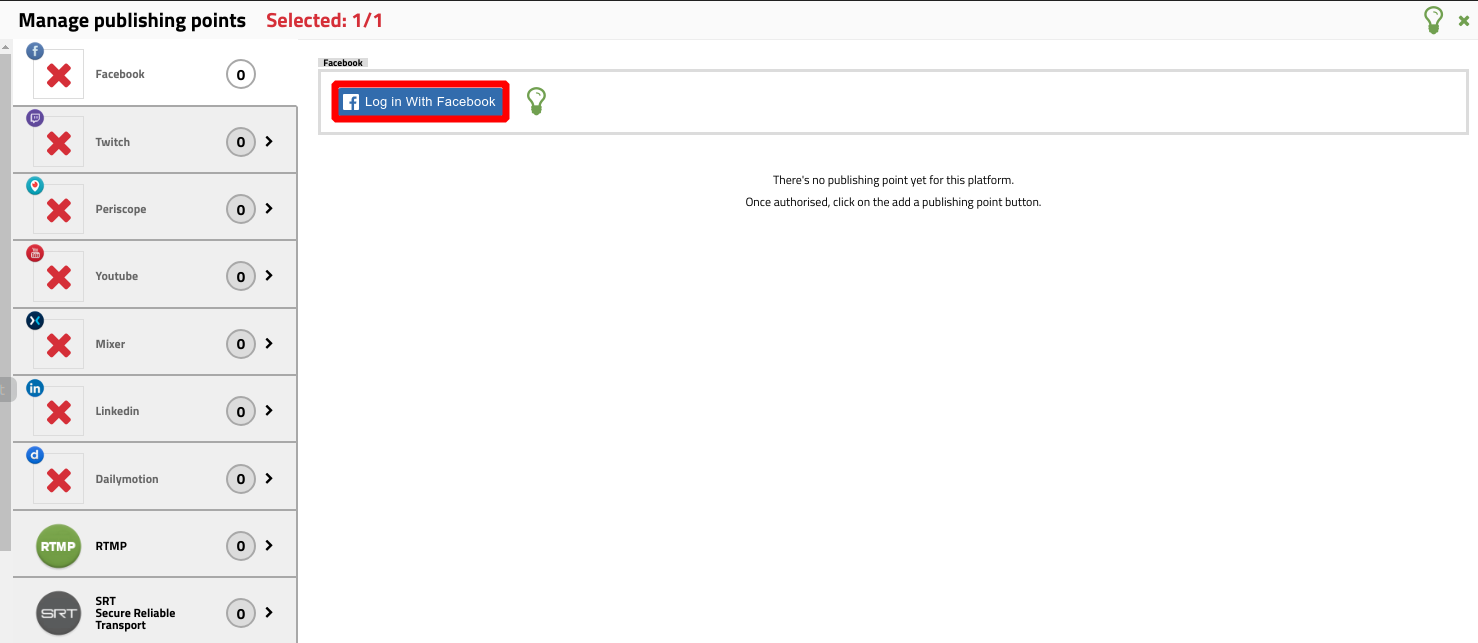This screenshot has height=643, width=1478.
Task: Click the Dailymotion count badge showing 0
Action: click(x=241, y=479)
